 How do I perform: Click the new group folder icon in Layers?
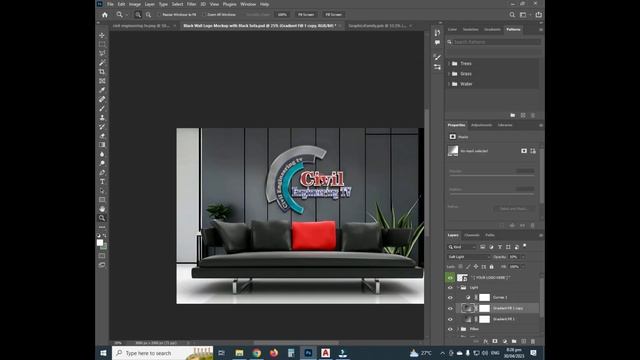coord(514,341)
